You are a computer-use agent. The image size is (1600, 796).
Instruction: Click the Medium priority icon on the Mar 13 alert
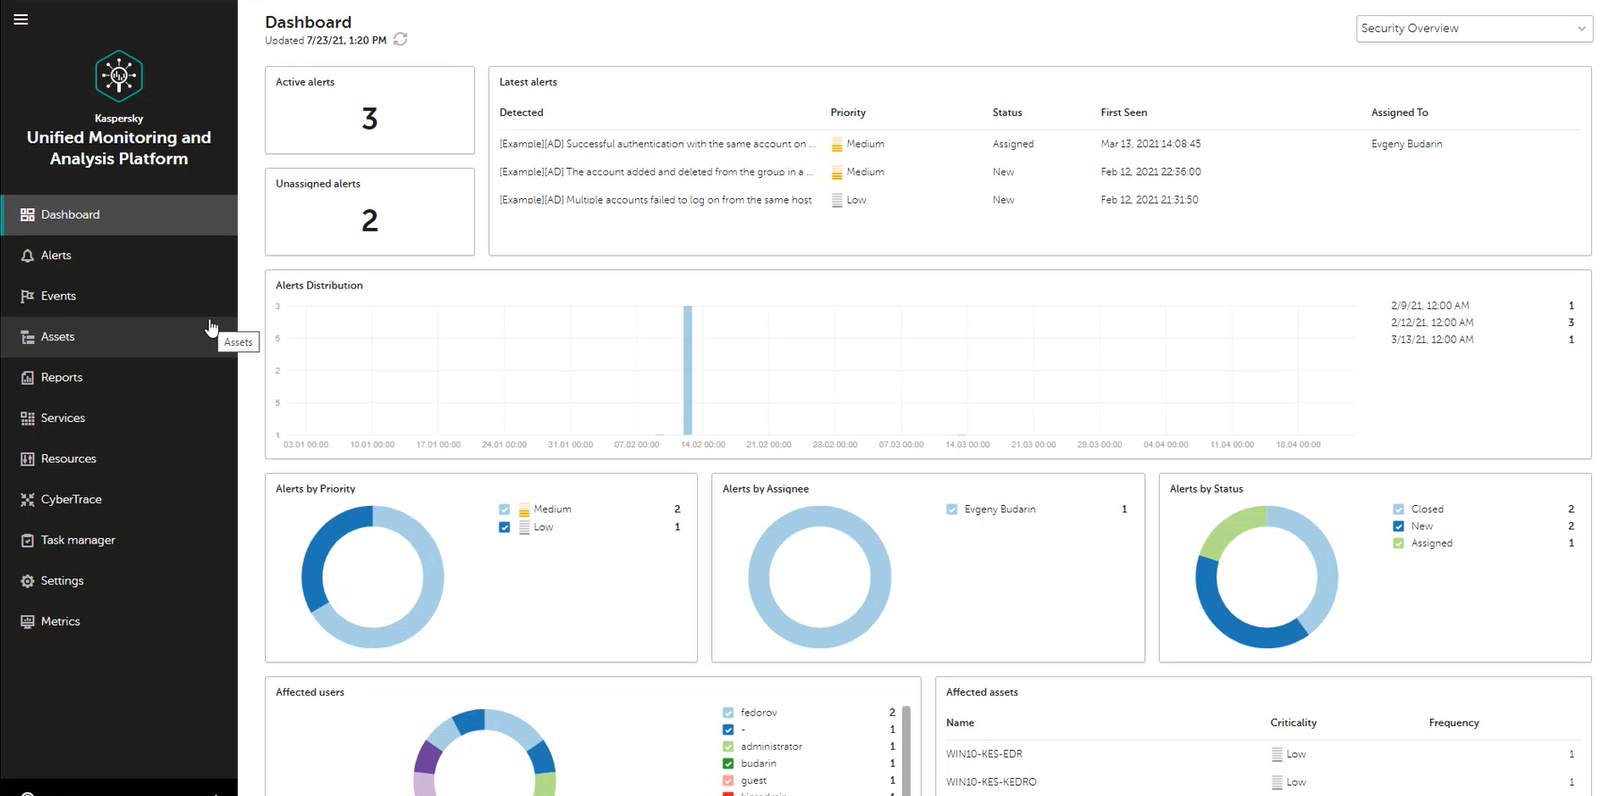[x=837, y=144]
